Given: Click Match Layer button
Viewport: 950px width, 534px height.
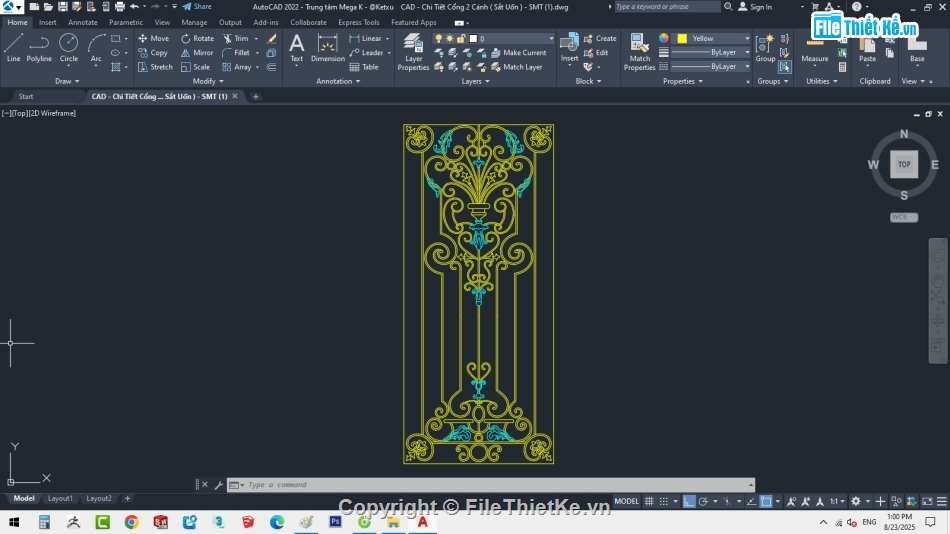Looking at the screenshot, I should pyautogui.click(x=516, y=67).
